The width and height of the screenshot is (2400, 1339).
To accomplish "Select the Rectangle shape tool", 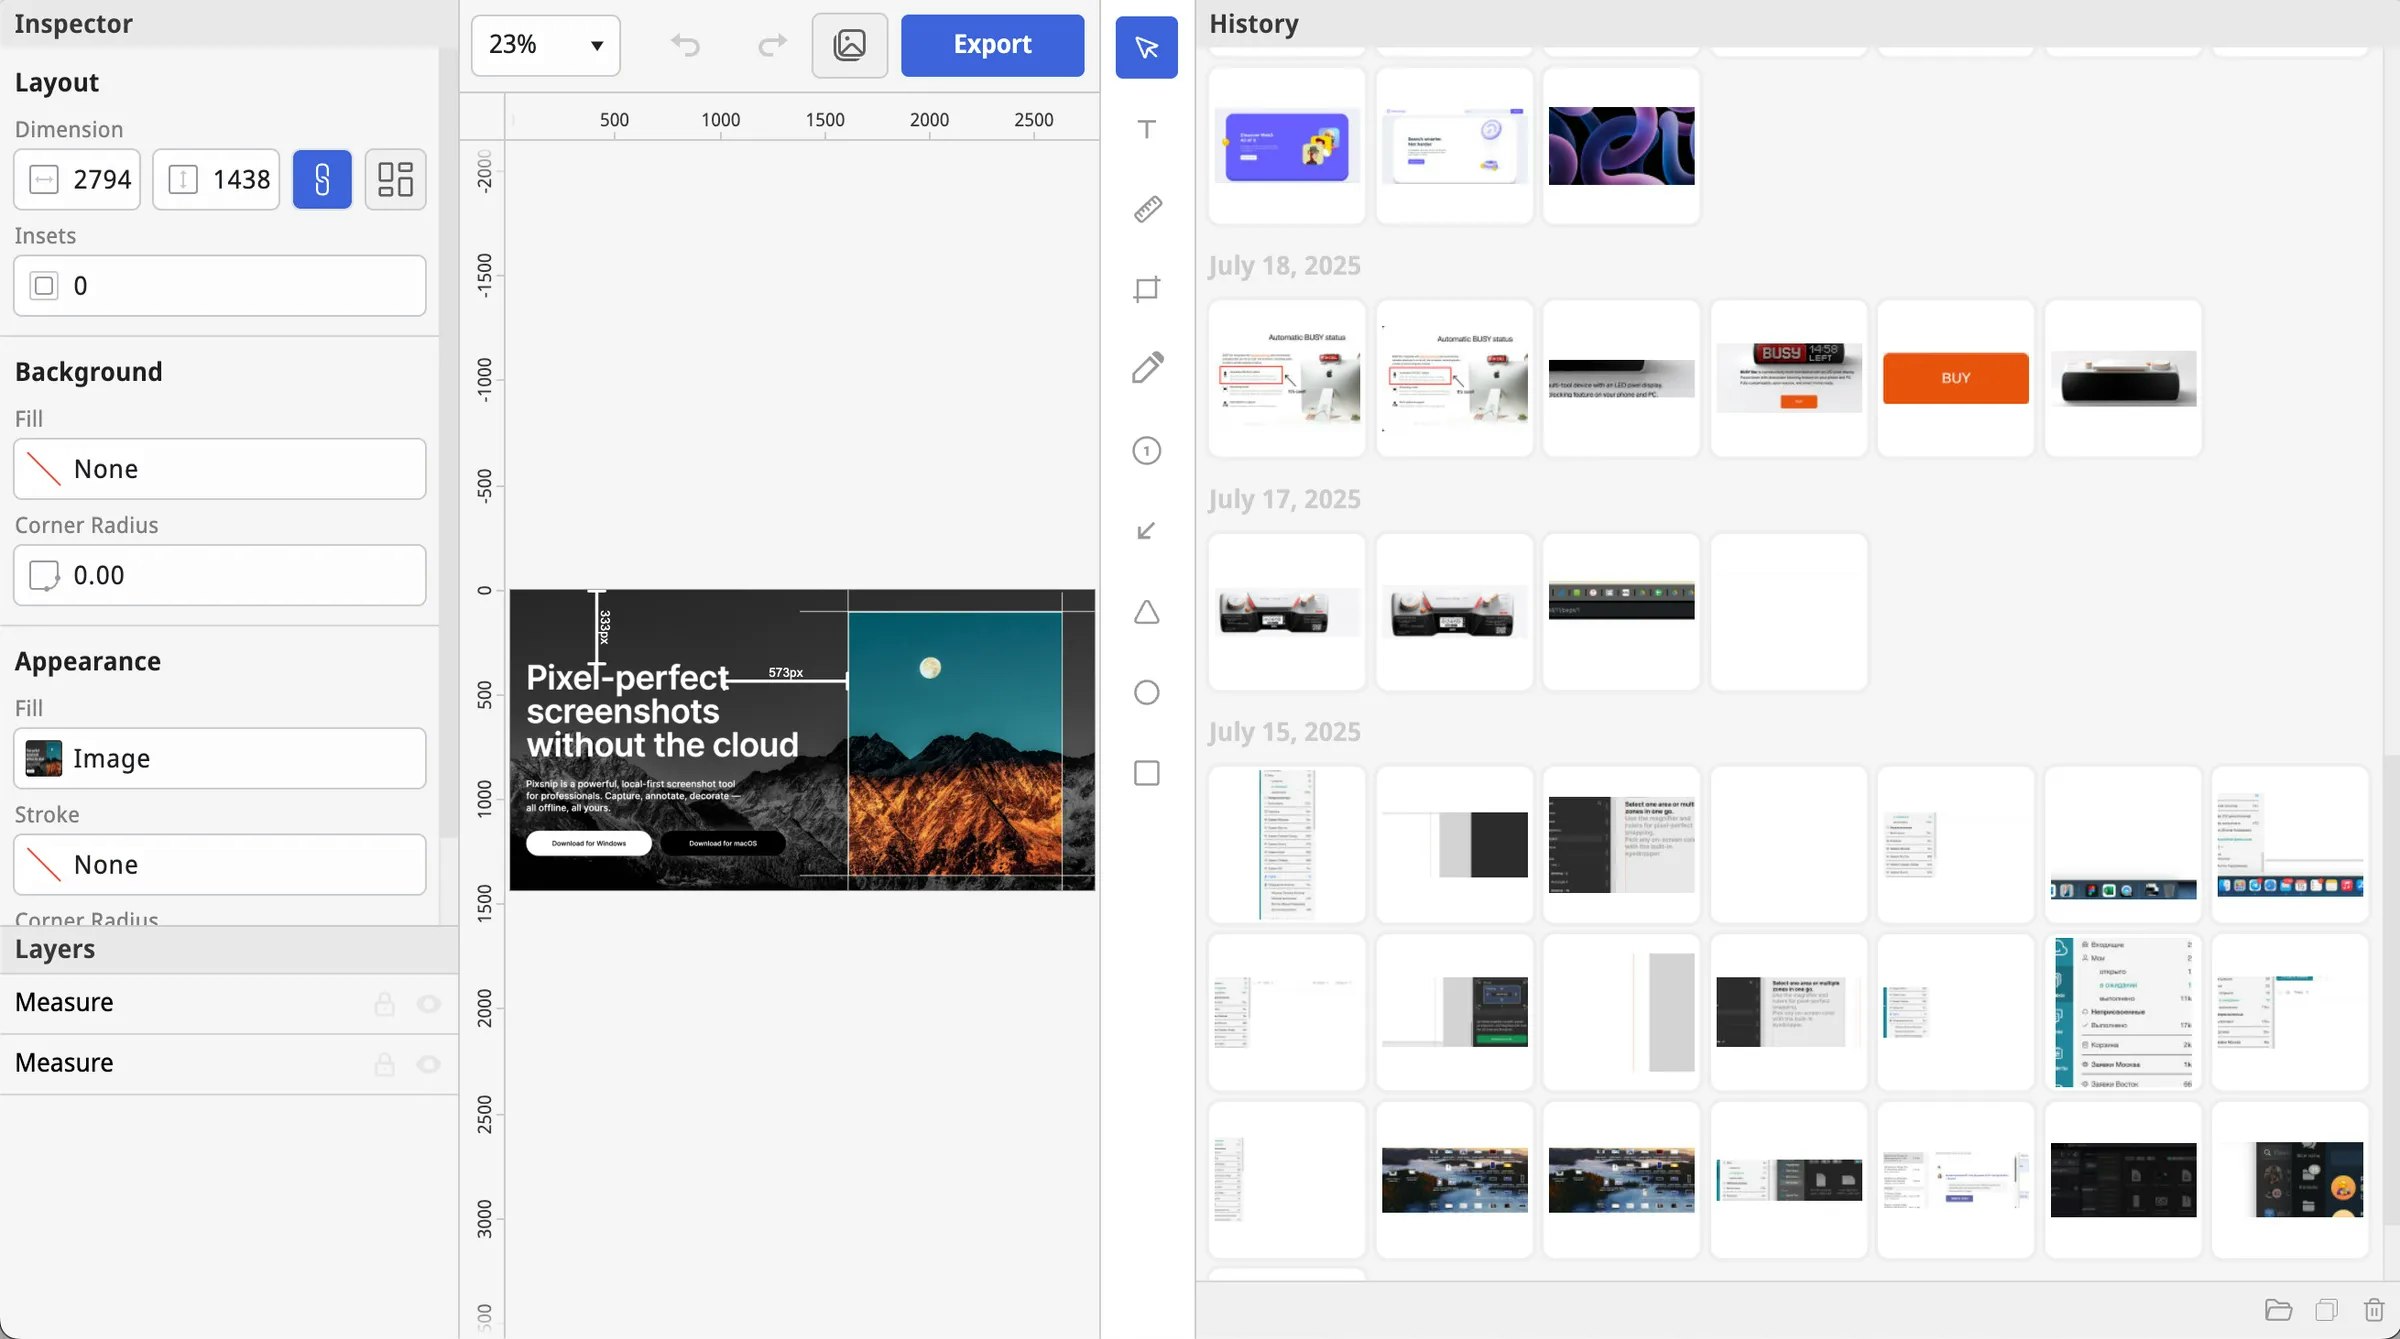I will [x=1146, y=773].
